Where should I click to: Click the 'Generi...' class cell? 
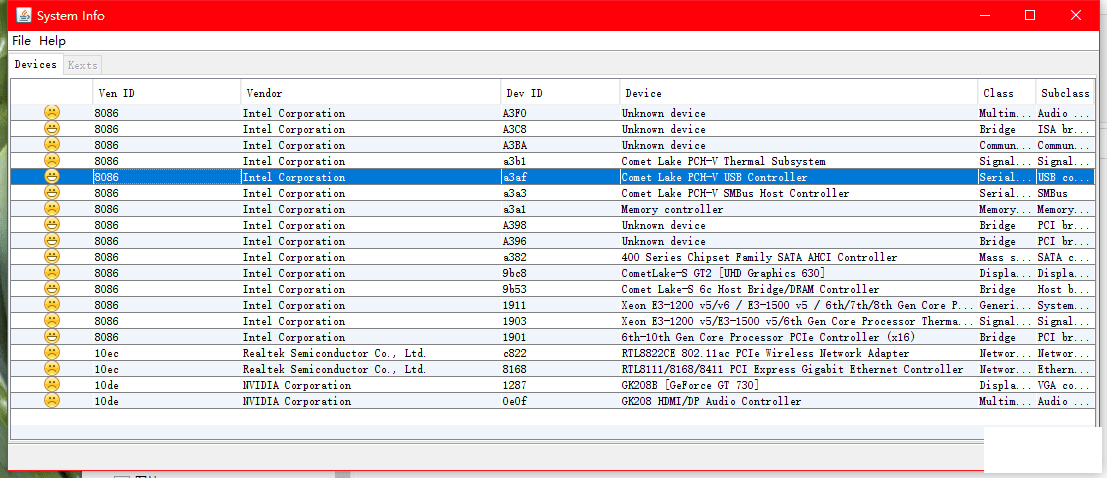pyautogui.click(x=1006, y=305)
